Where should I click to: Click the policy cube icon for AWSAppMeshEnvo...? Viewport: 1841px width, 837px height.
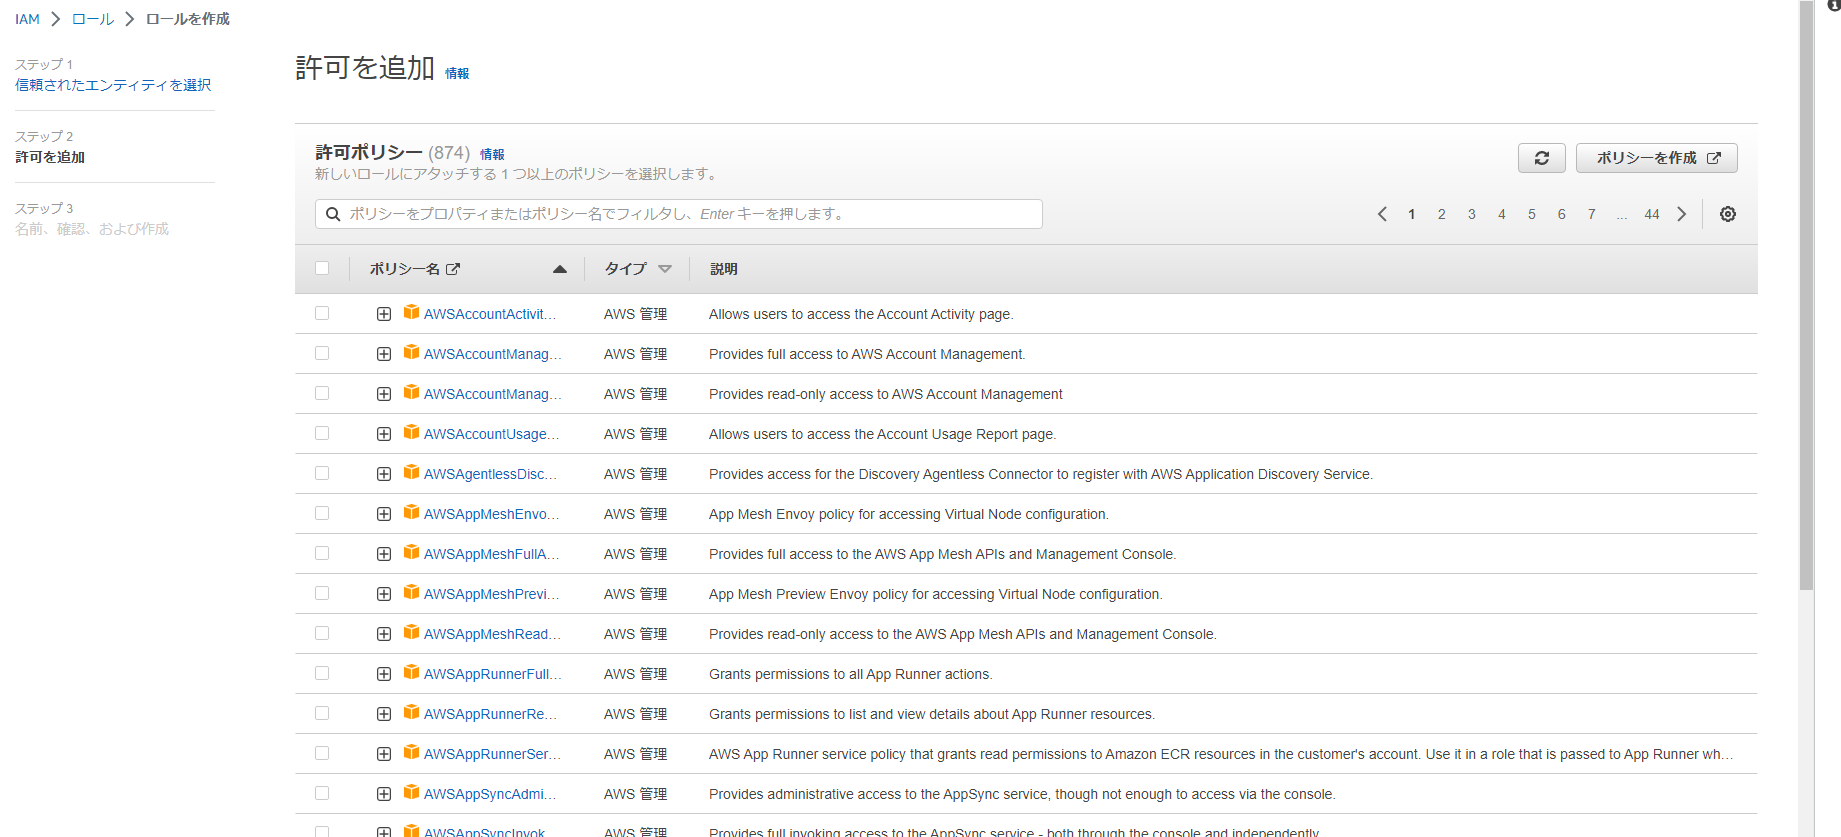tap(411, 513)
